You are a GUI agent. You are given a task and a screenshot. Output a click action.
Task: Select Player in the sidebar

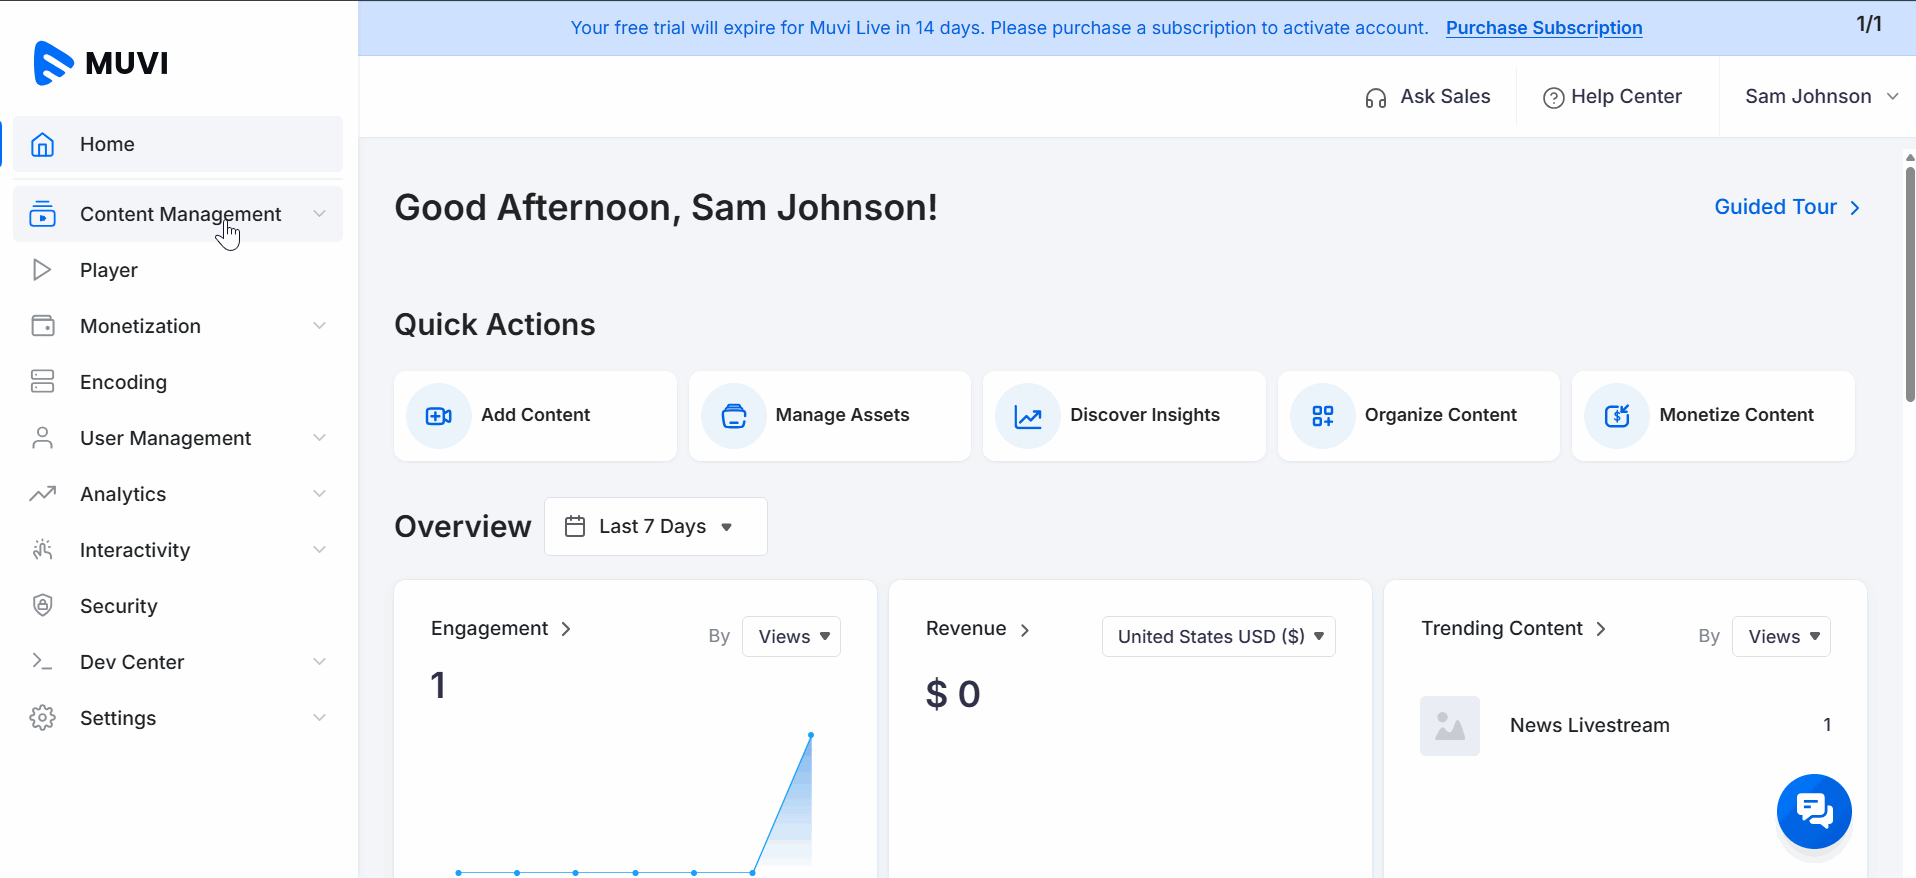pyautogui.click(x=109, y=270)
